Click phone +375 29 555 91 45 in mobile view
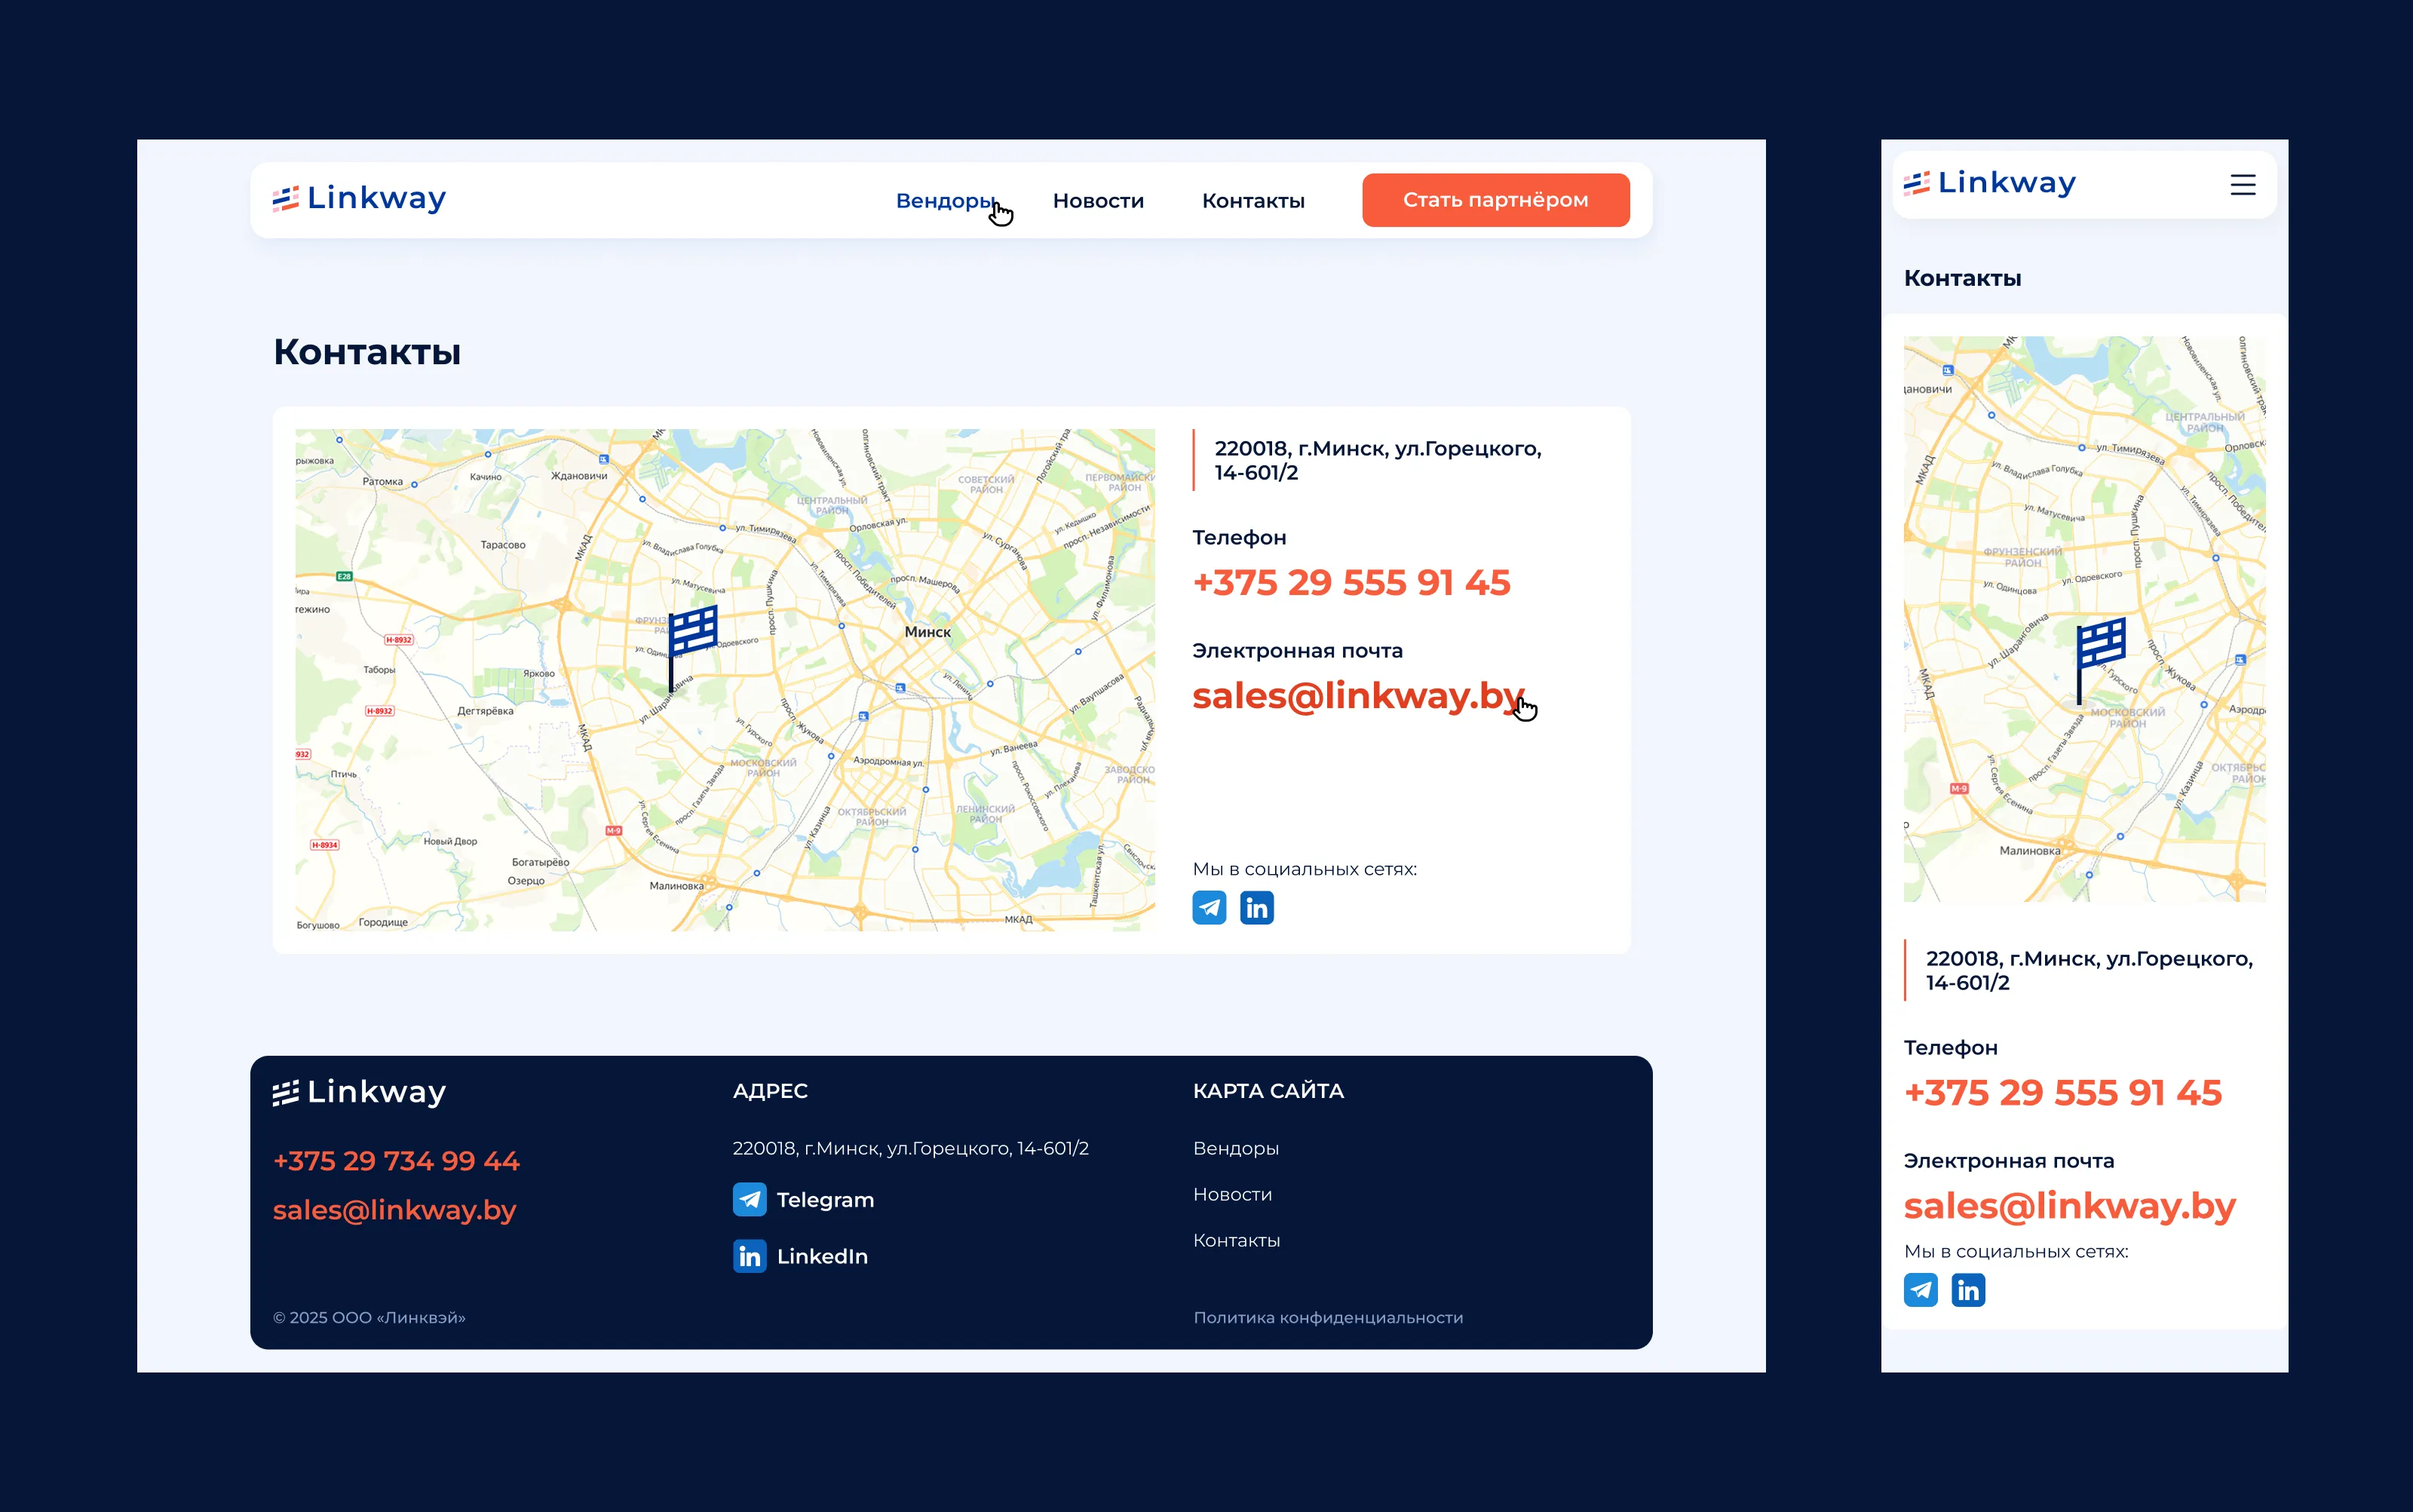 [2062, 1092]
